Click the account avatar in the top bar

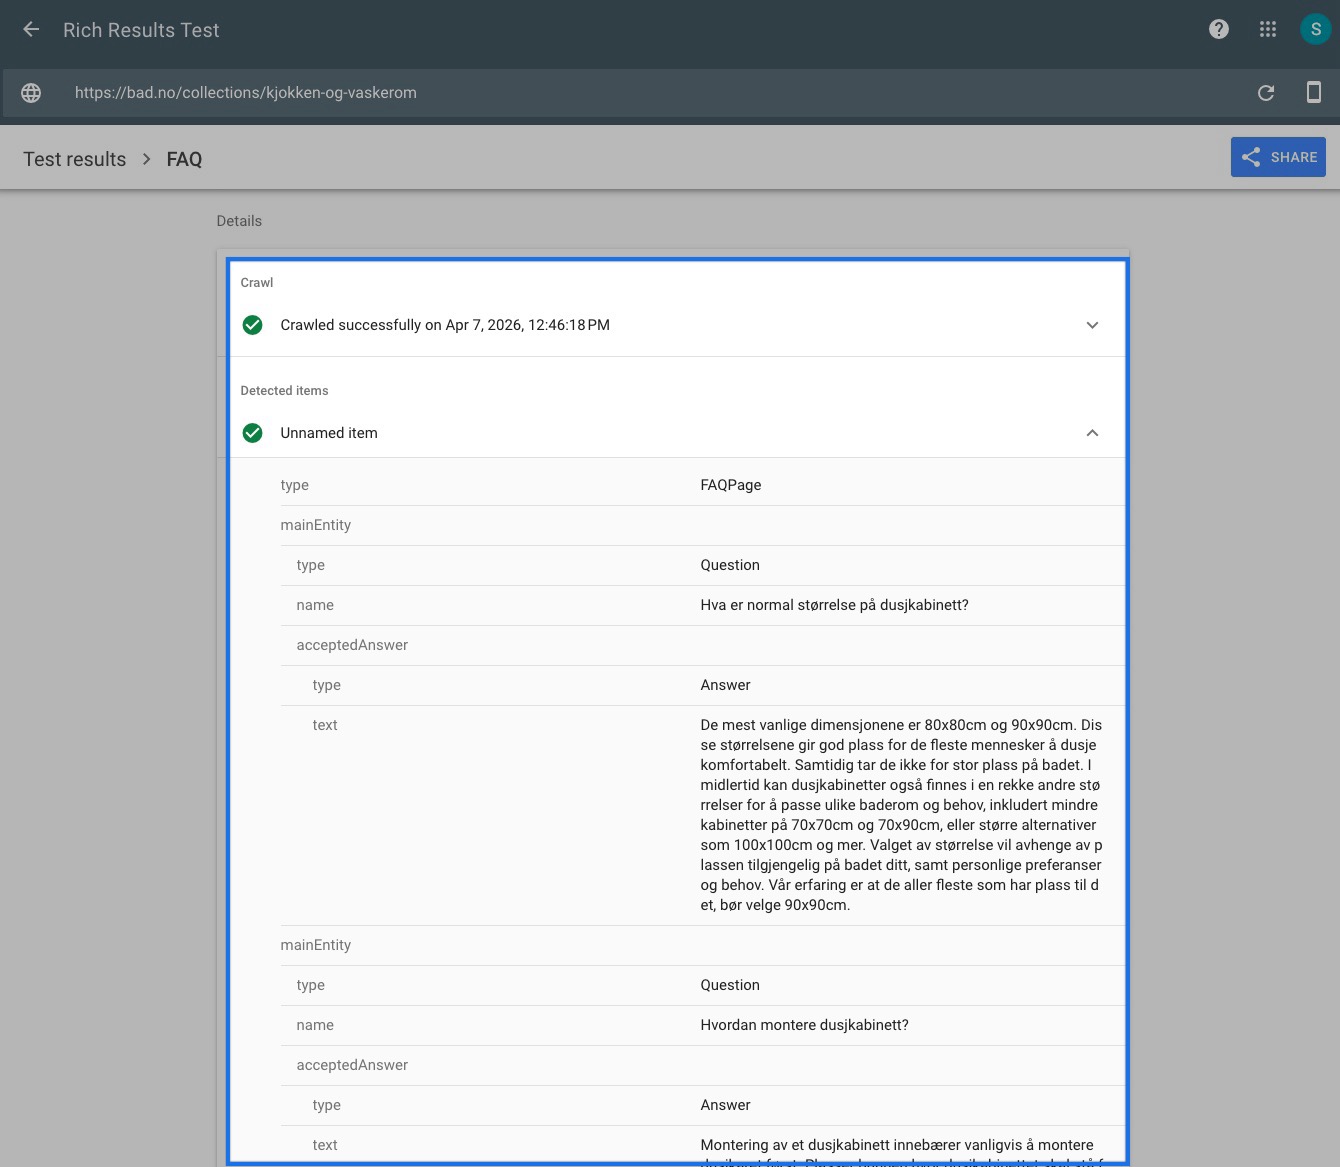point(1314,29)
